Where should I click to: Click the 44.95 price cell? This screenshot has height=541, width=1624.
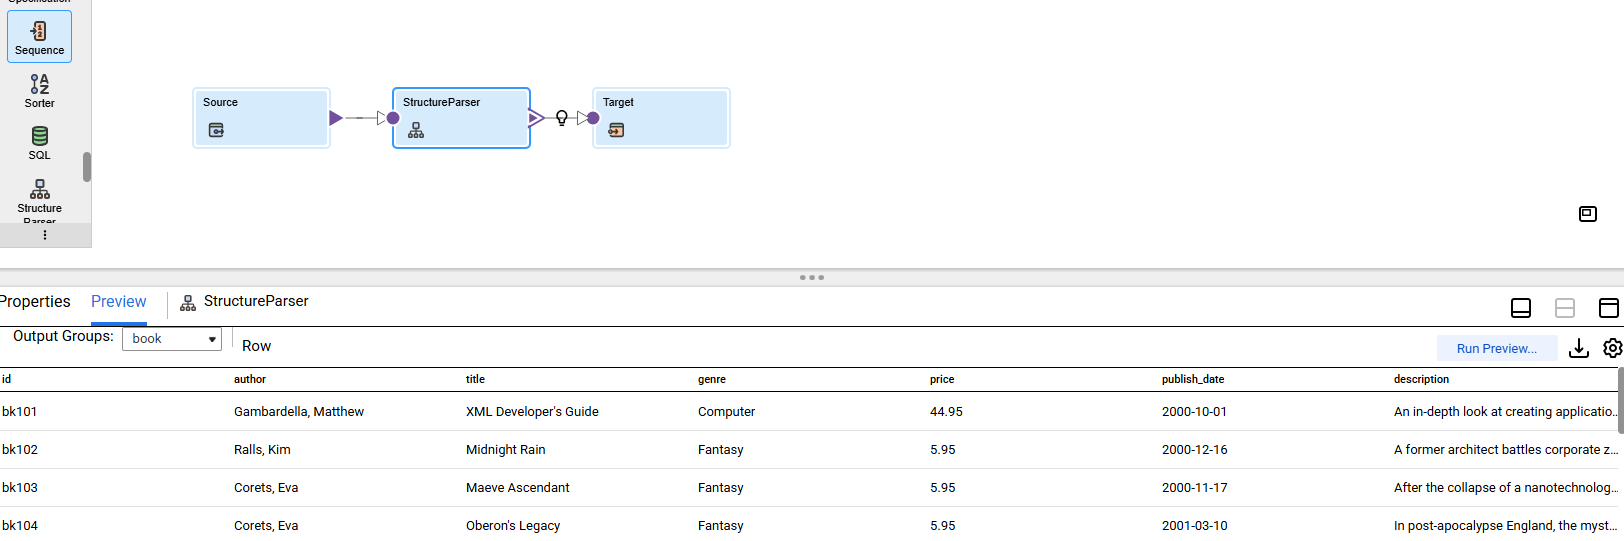click(x=946, y=411)
